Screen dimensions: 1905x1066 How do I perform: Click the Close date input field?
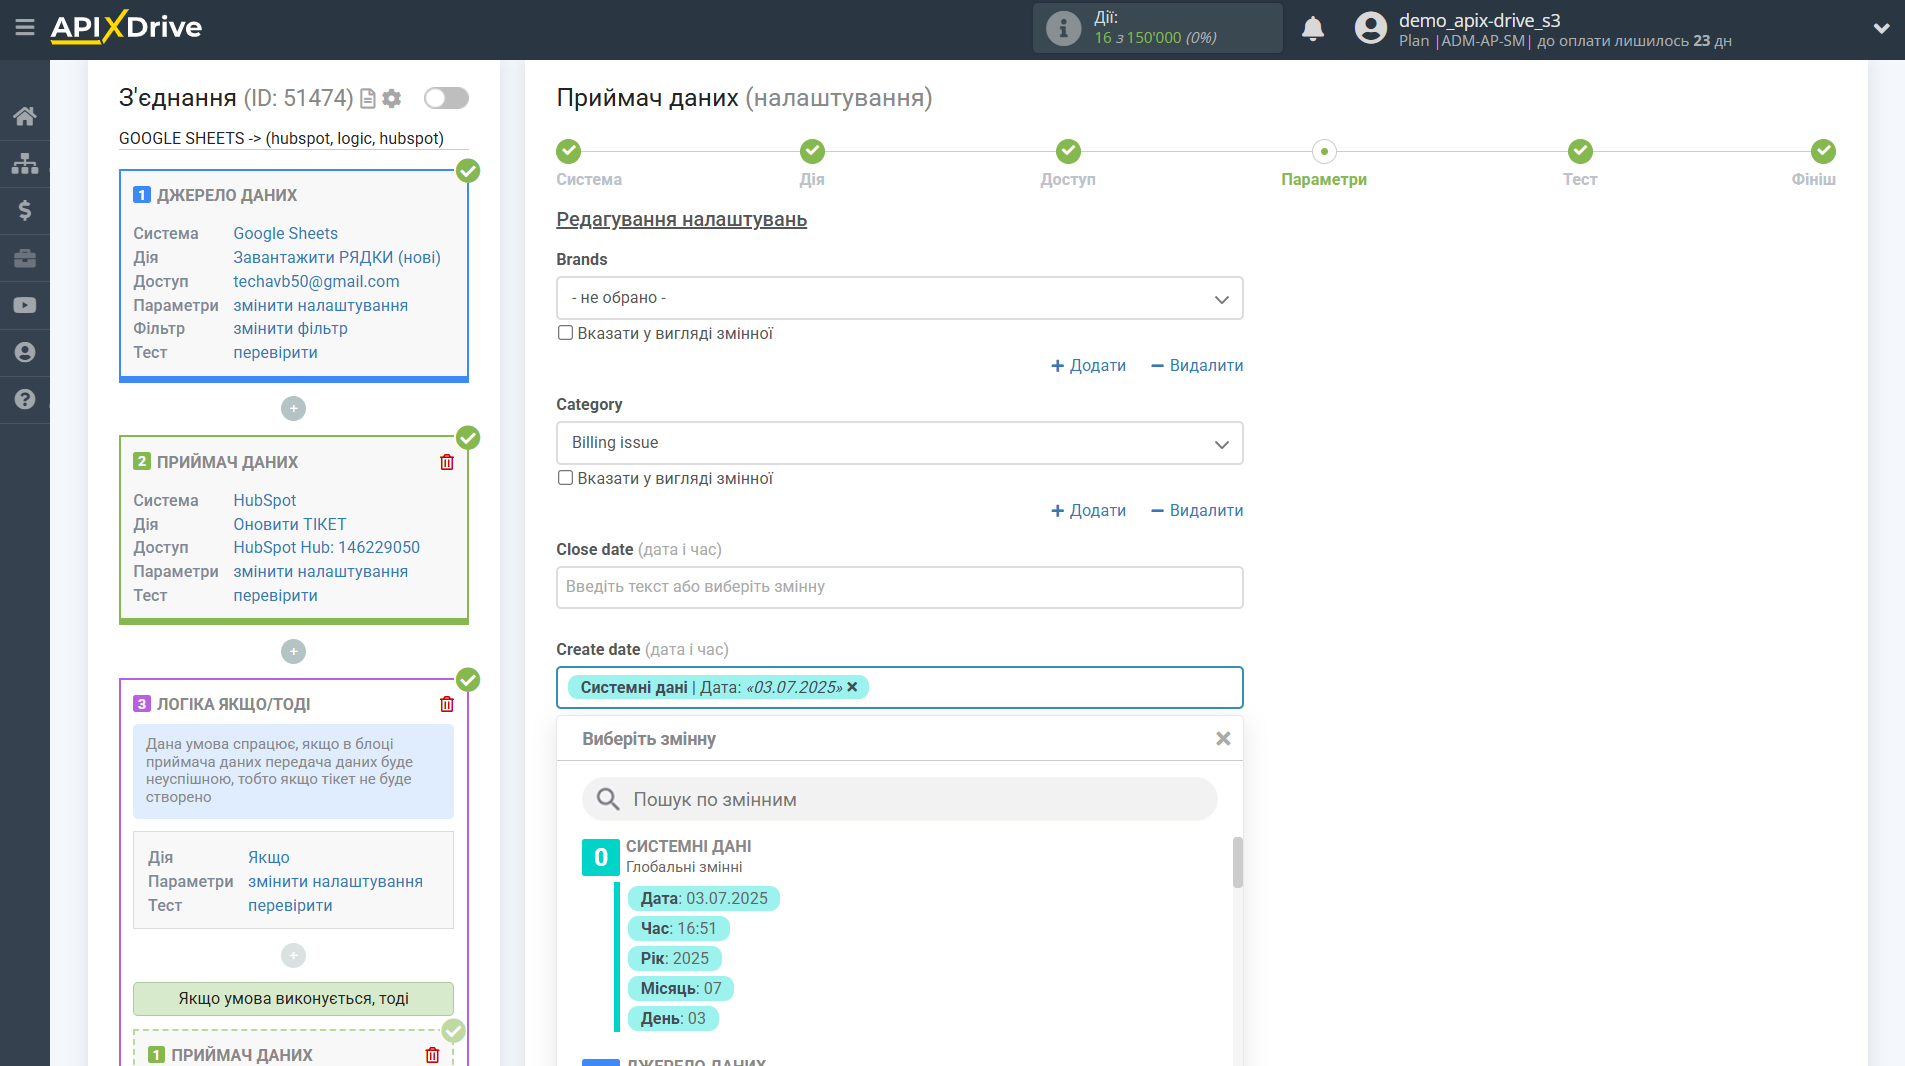pyautogui.click(x=899, y=587)
